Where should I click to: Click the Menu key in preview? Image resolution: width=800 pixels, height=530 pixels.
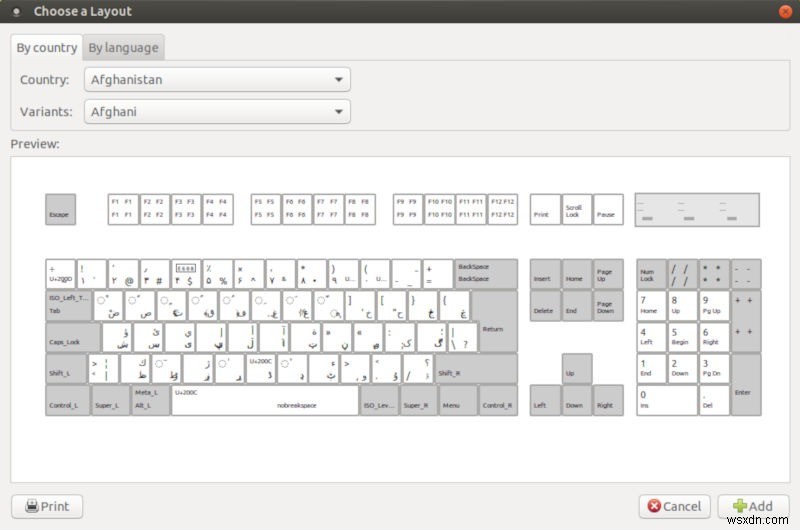pyautogui.click(x=458, y=400)
